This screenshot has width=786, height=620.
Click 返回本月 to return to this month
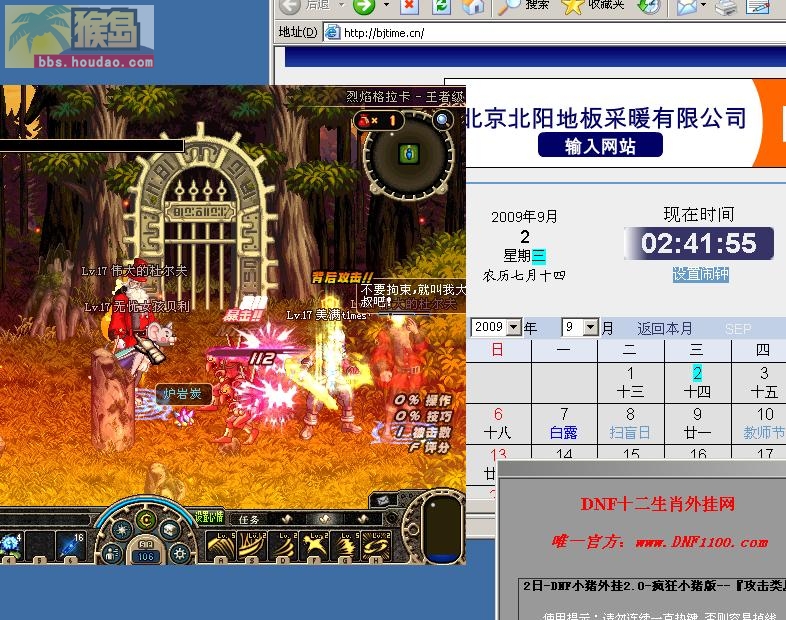pyautogui.click(x=665, y=329)
